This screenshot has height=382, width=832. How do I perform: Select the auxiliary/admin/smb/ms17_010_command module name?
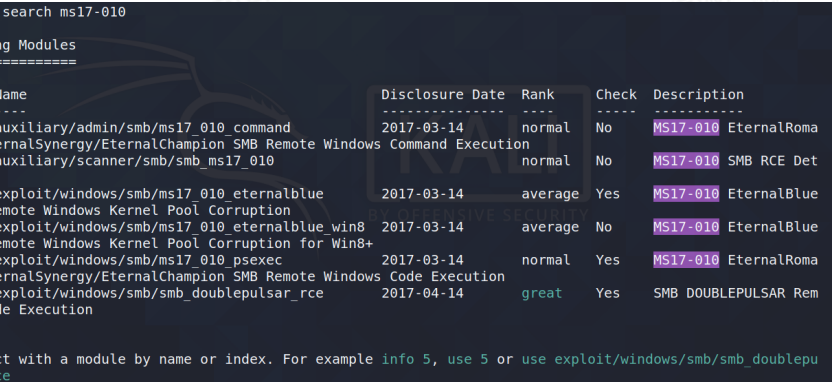click(x=144, y=128)
